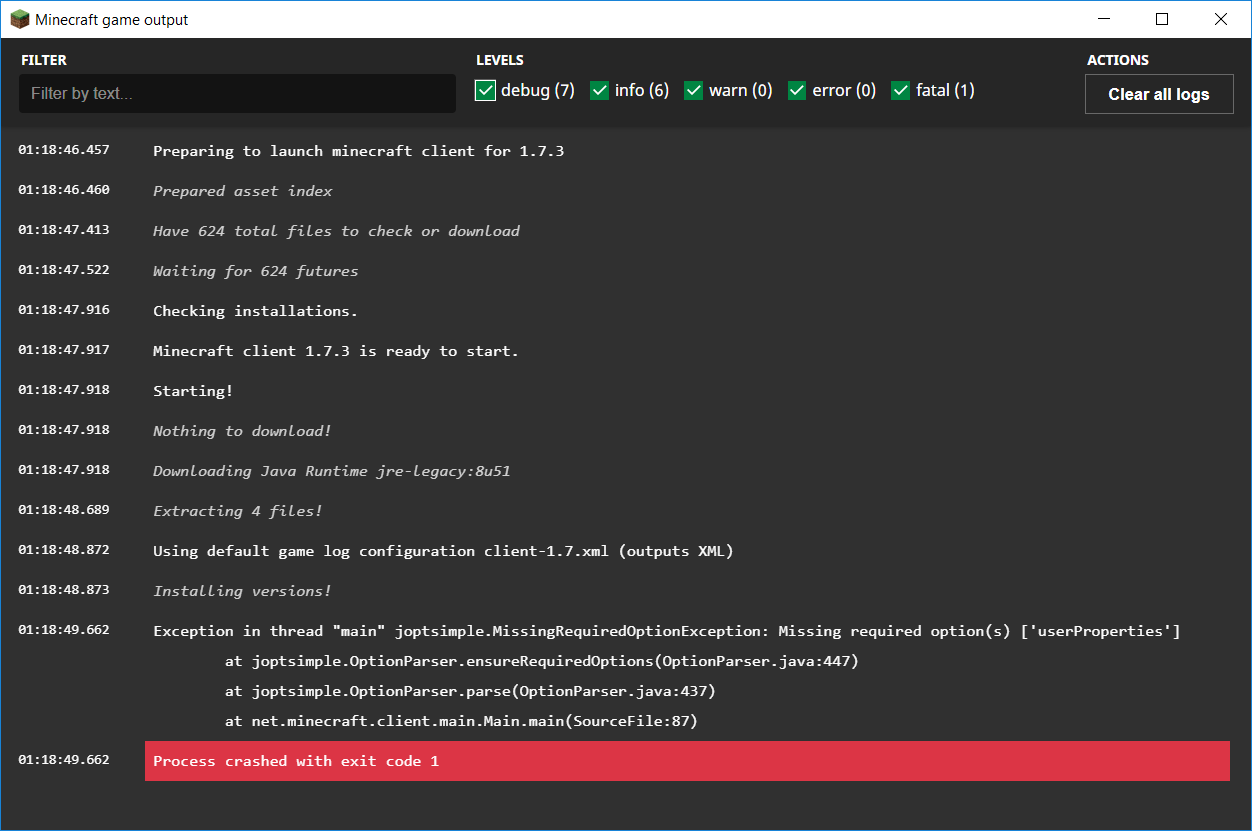Click 'Have 624 total files to check or download'
The image size is (1252, 831).
[336, 231]
